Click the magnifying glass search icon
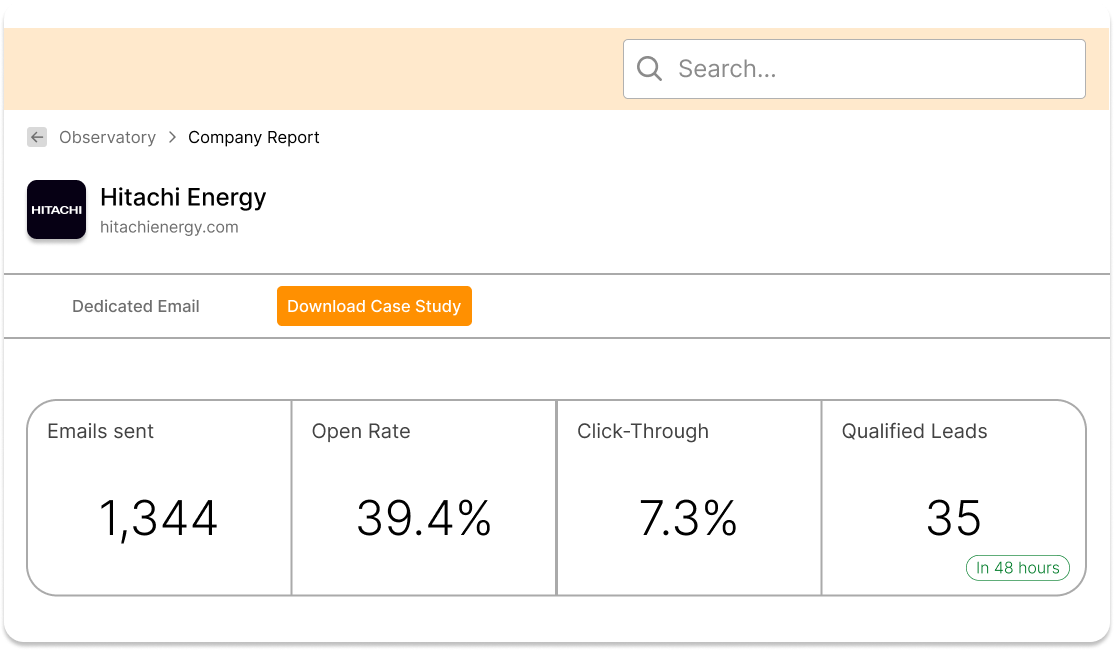Image resolution: width=1114 pixels, height=650 pixels. pos(650,69)
